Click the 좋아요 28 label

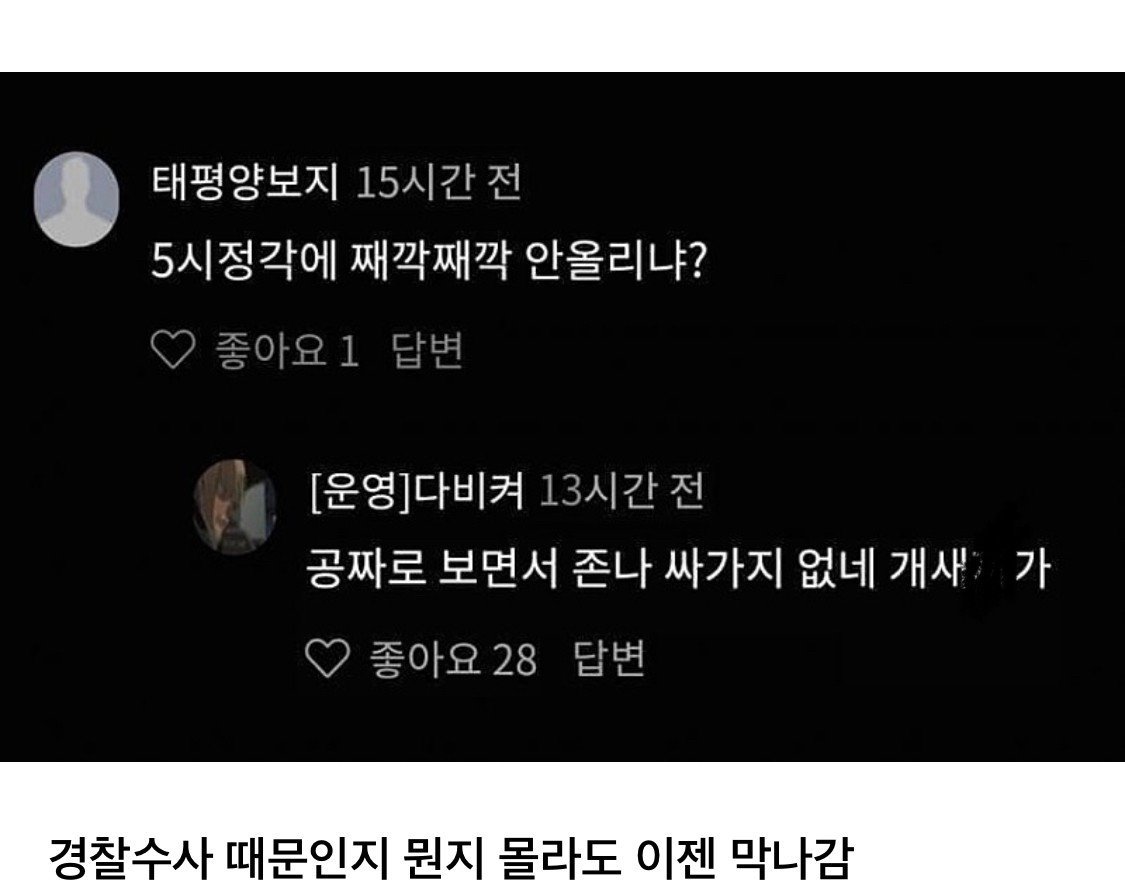point(453,658)
